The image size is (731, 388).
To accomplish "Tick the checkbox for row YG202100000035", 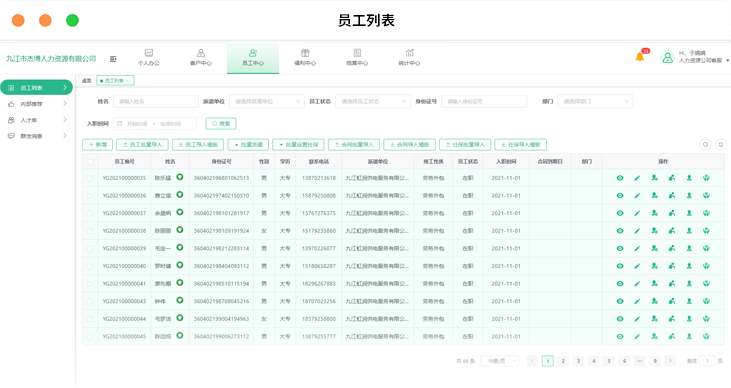I will (90, 178).
